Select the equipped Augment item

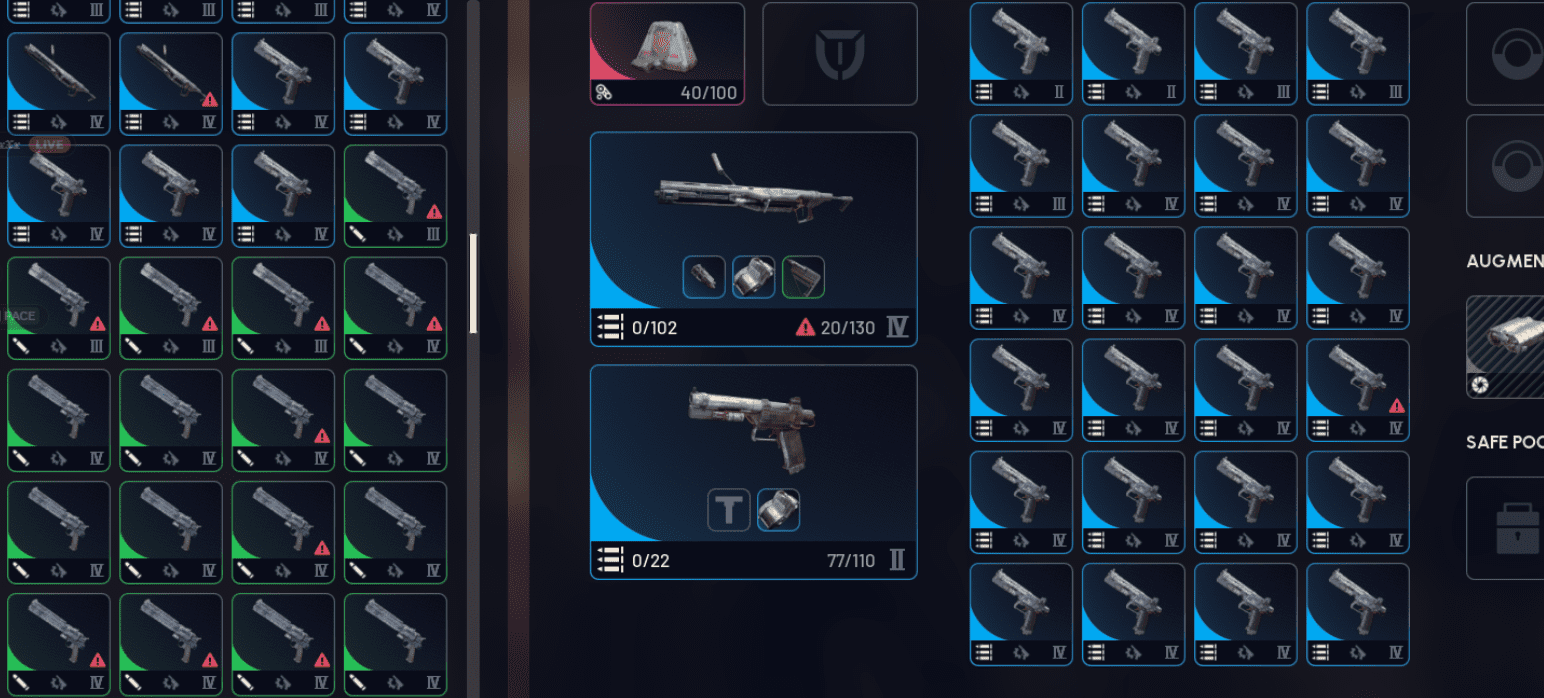tap(1505, 347)
